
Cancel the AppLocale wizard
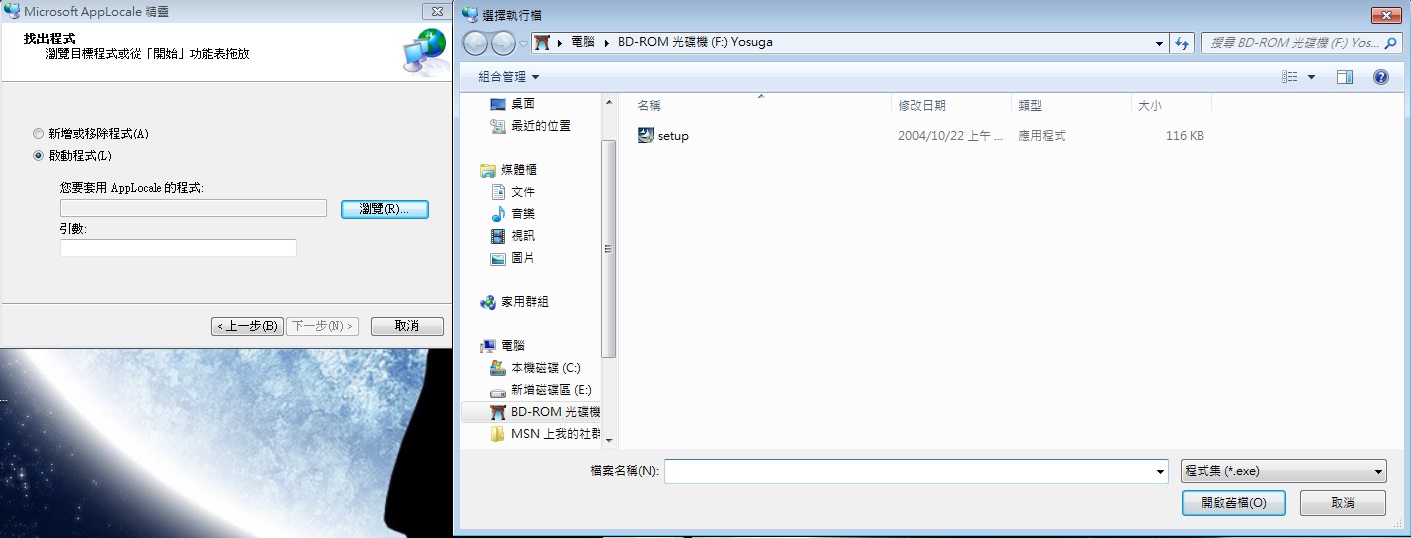pyautogui.click(x=407, y=326)
